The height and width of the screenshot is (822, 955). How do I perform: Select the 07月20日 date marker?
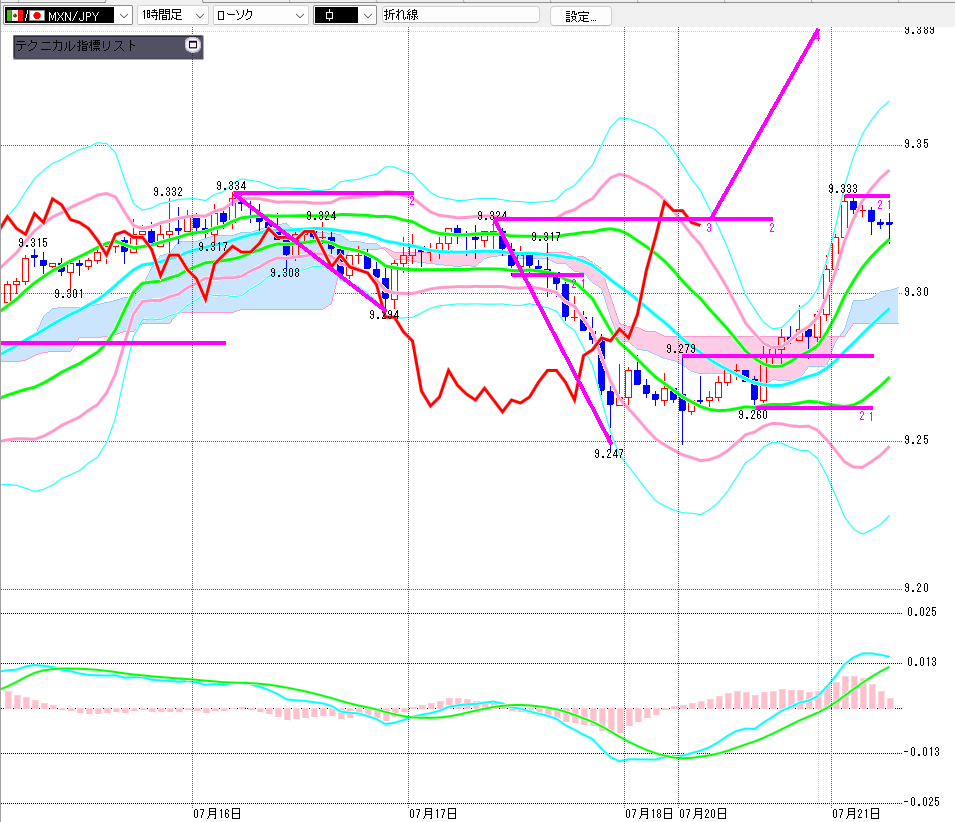click(703, 813)
